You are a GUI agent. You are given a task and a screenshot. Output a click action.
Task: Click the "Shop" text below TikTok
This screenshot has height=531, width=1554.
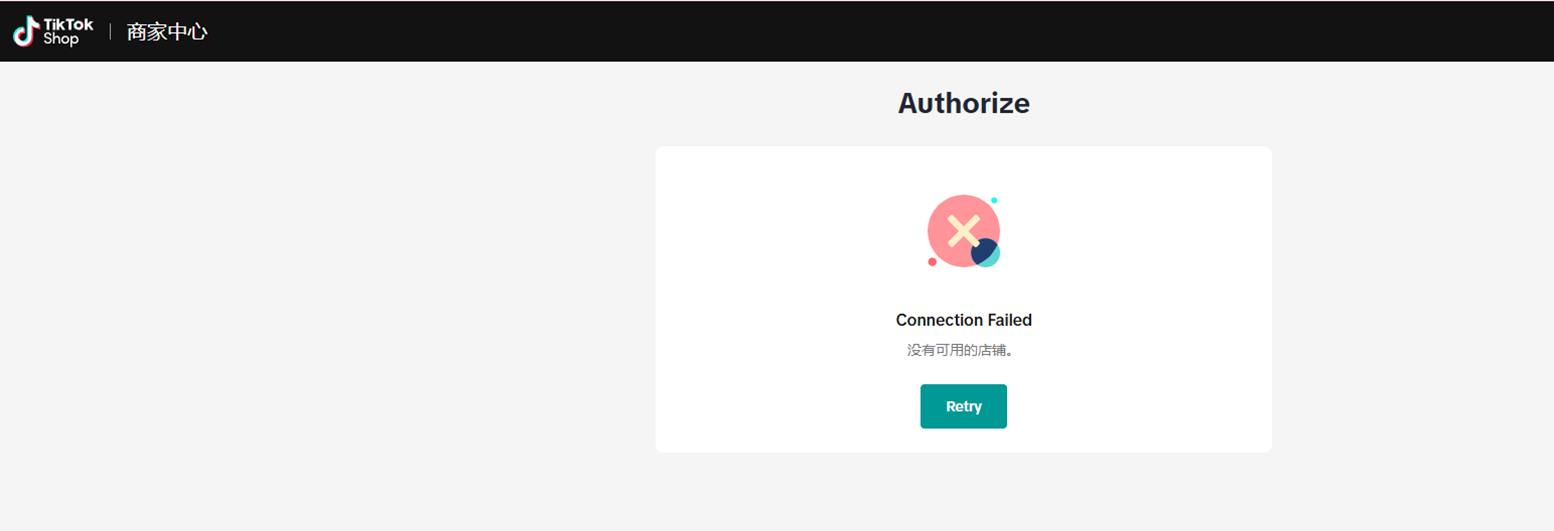click(x=60, y=40)
